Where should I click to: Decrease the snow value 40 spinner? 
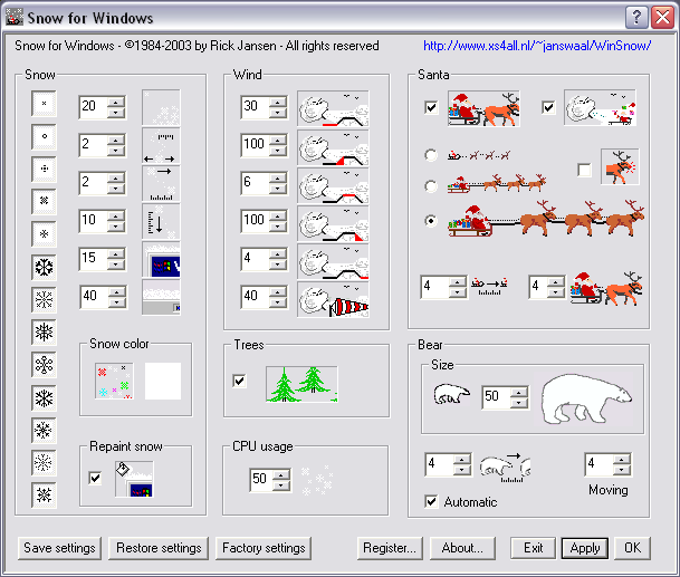(x=116, y=303)
